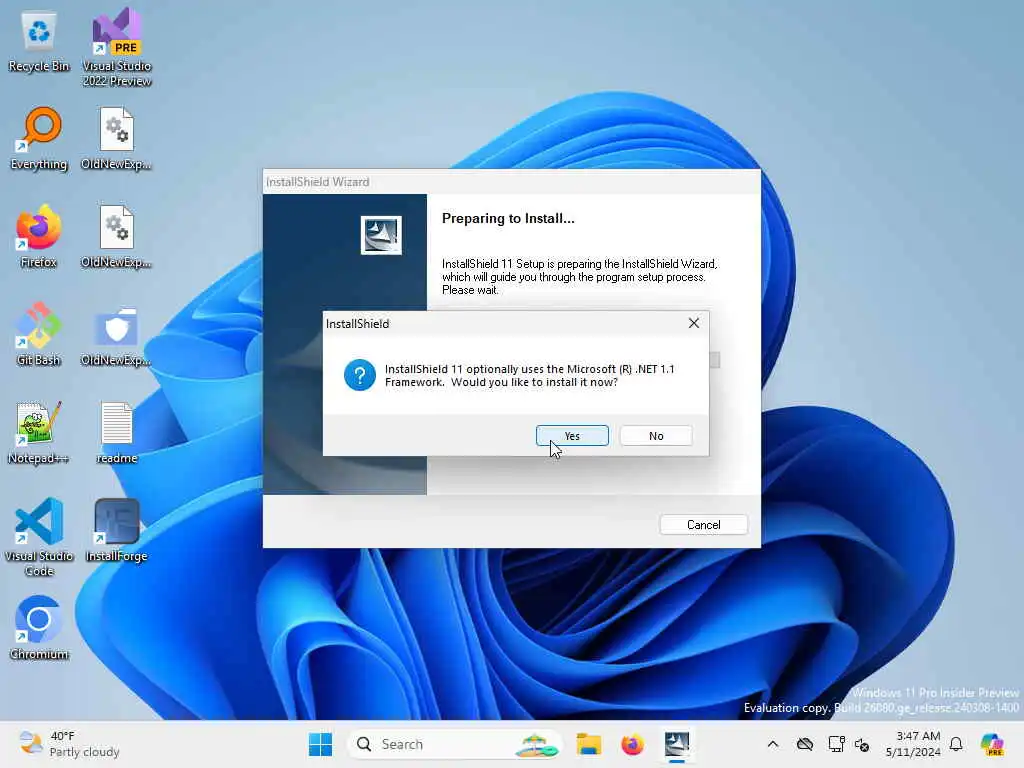Open the weather widget showing 40°F
The width and height of the screenshot is (1024, 768).
pyautogui.click(x=69, y=744)
